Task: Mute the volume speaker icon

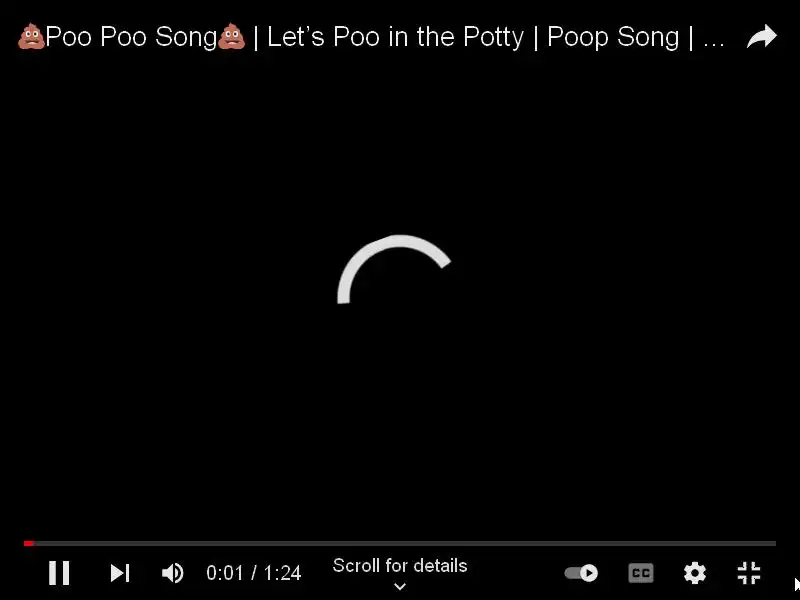Action: [172, 572]
